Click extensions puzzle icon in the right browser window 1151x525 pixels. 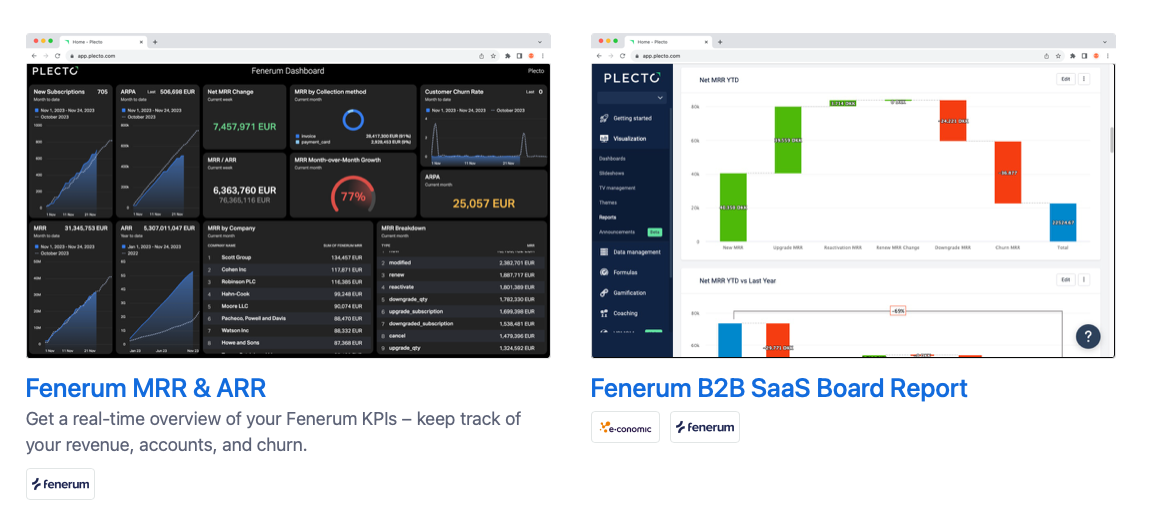[x=1072, y=56]
